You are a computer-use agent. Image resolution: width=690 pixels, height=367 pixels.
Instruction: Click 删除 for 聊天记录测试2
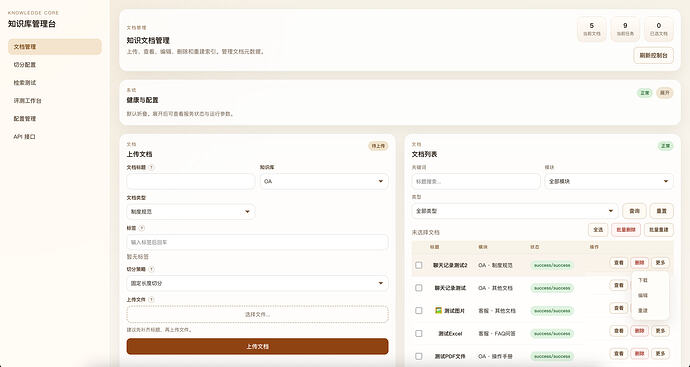pyautogui.click(x=639, y=263)
